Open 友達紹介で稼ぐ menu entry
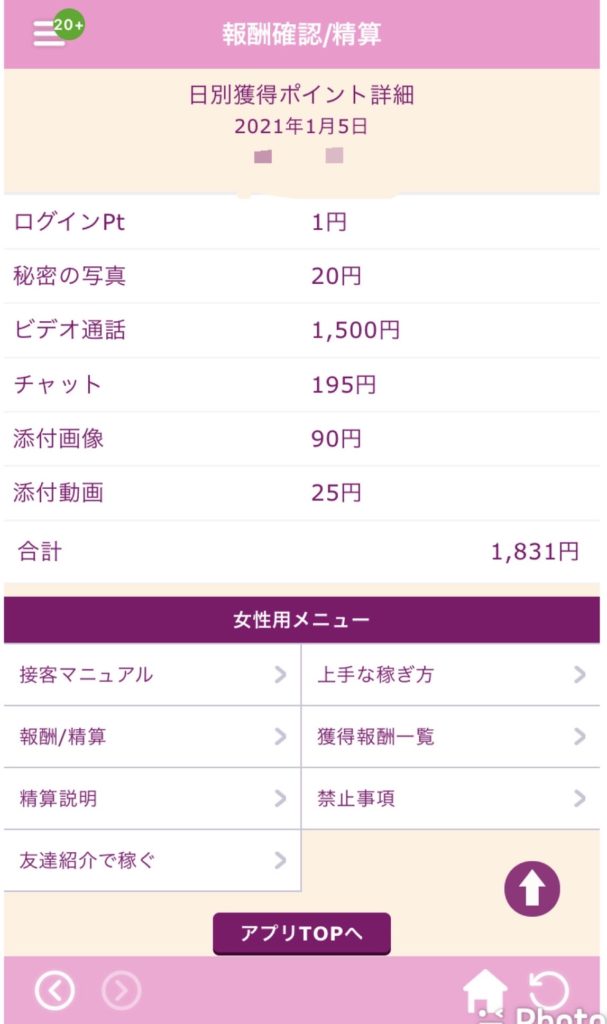 click(x=152, y=860)
